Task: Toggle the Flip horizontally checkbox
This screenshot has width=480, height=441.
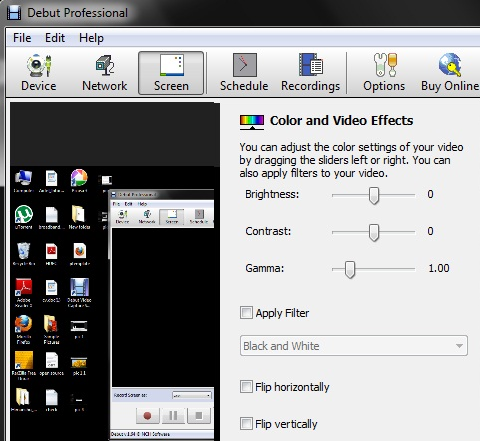Action: [246, 387]
